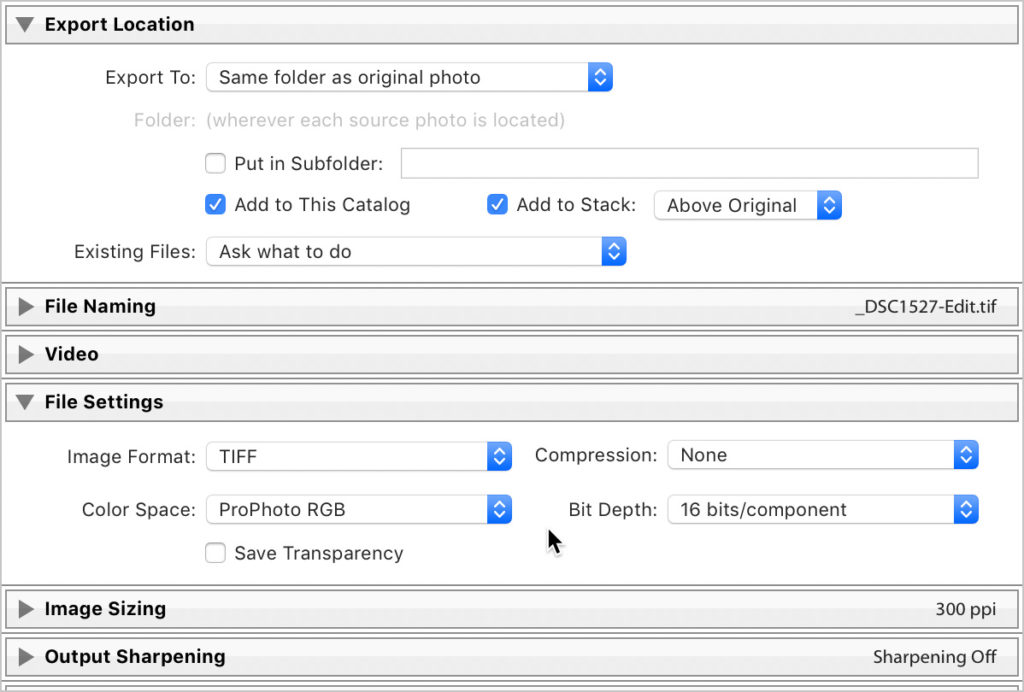Expand the File Naming section
Screen dimensions: 1024x692
click(26, 306)
